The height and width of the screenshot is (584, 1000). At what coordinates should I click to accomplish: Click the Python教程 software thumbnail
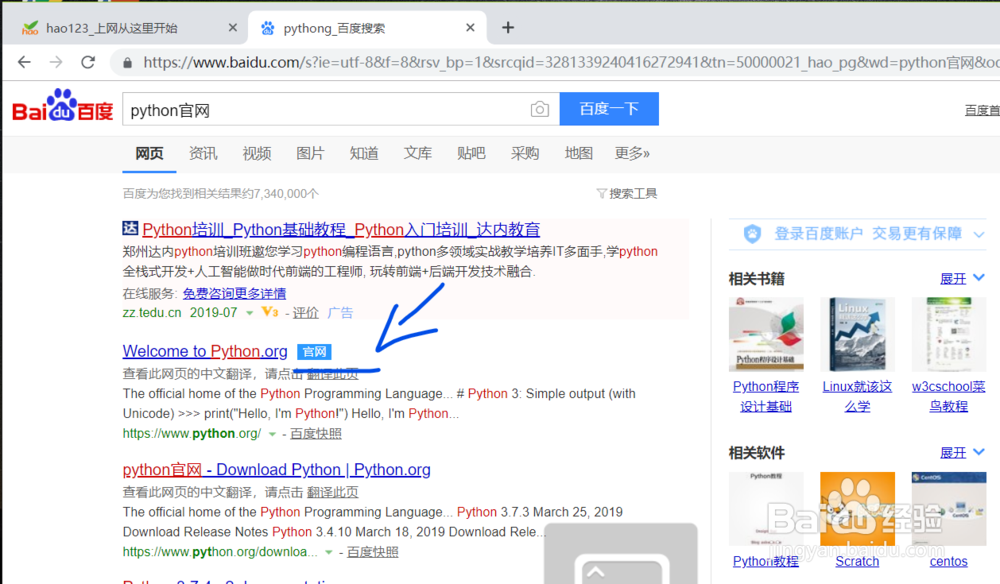click(x=766, y=509)
